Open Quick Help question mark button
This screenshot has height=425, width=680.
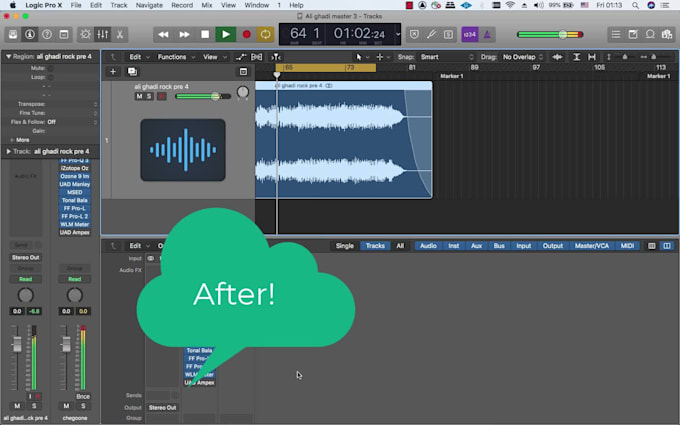pos(47,34)
